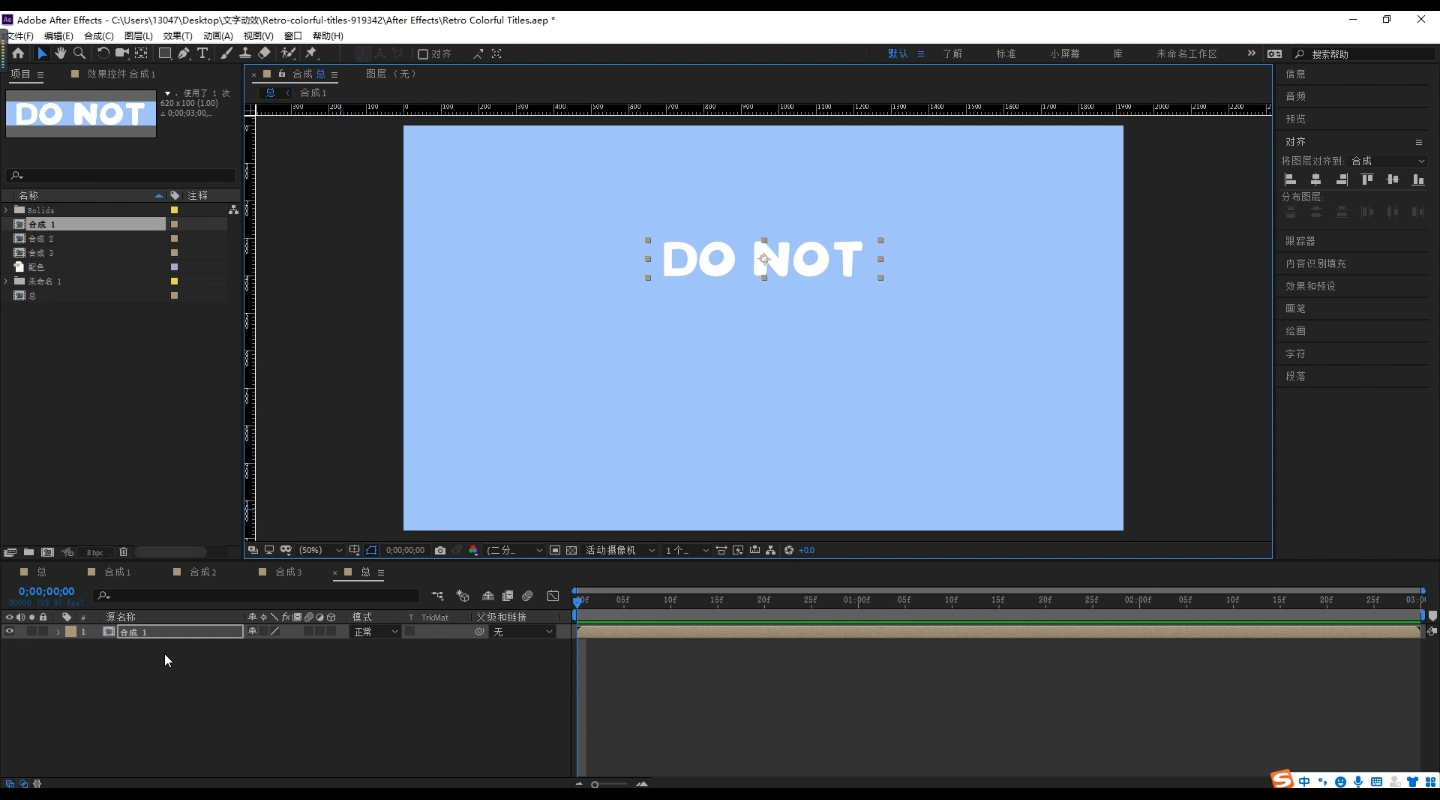The width and height of the screenshot is (1440, 800).
Task: Click the 8 bpc color depth button
Action: 94,552
